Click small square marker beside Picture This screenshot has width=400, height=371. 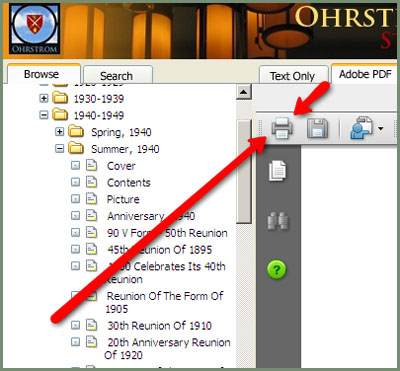(76, 199)
